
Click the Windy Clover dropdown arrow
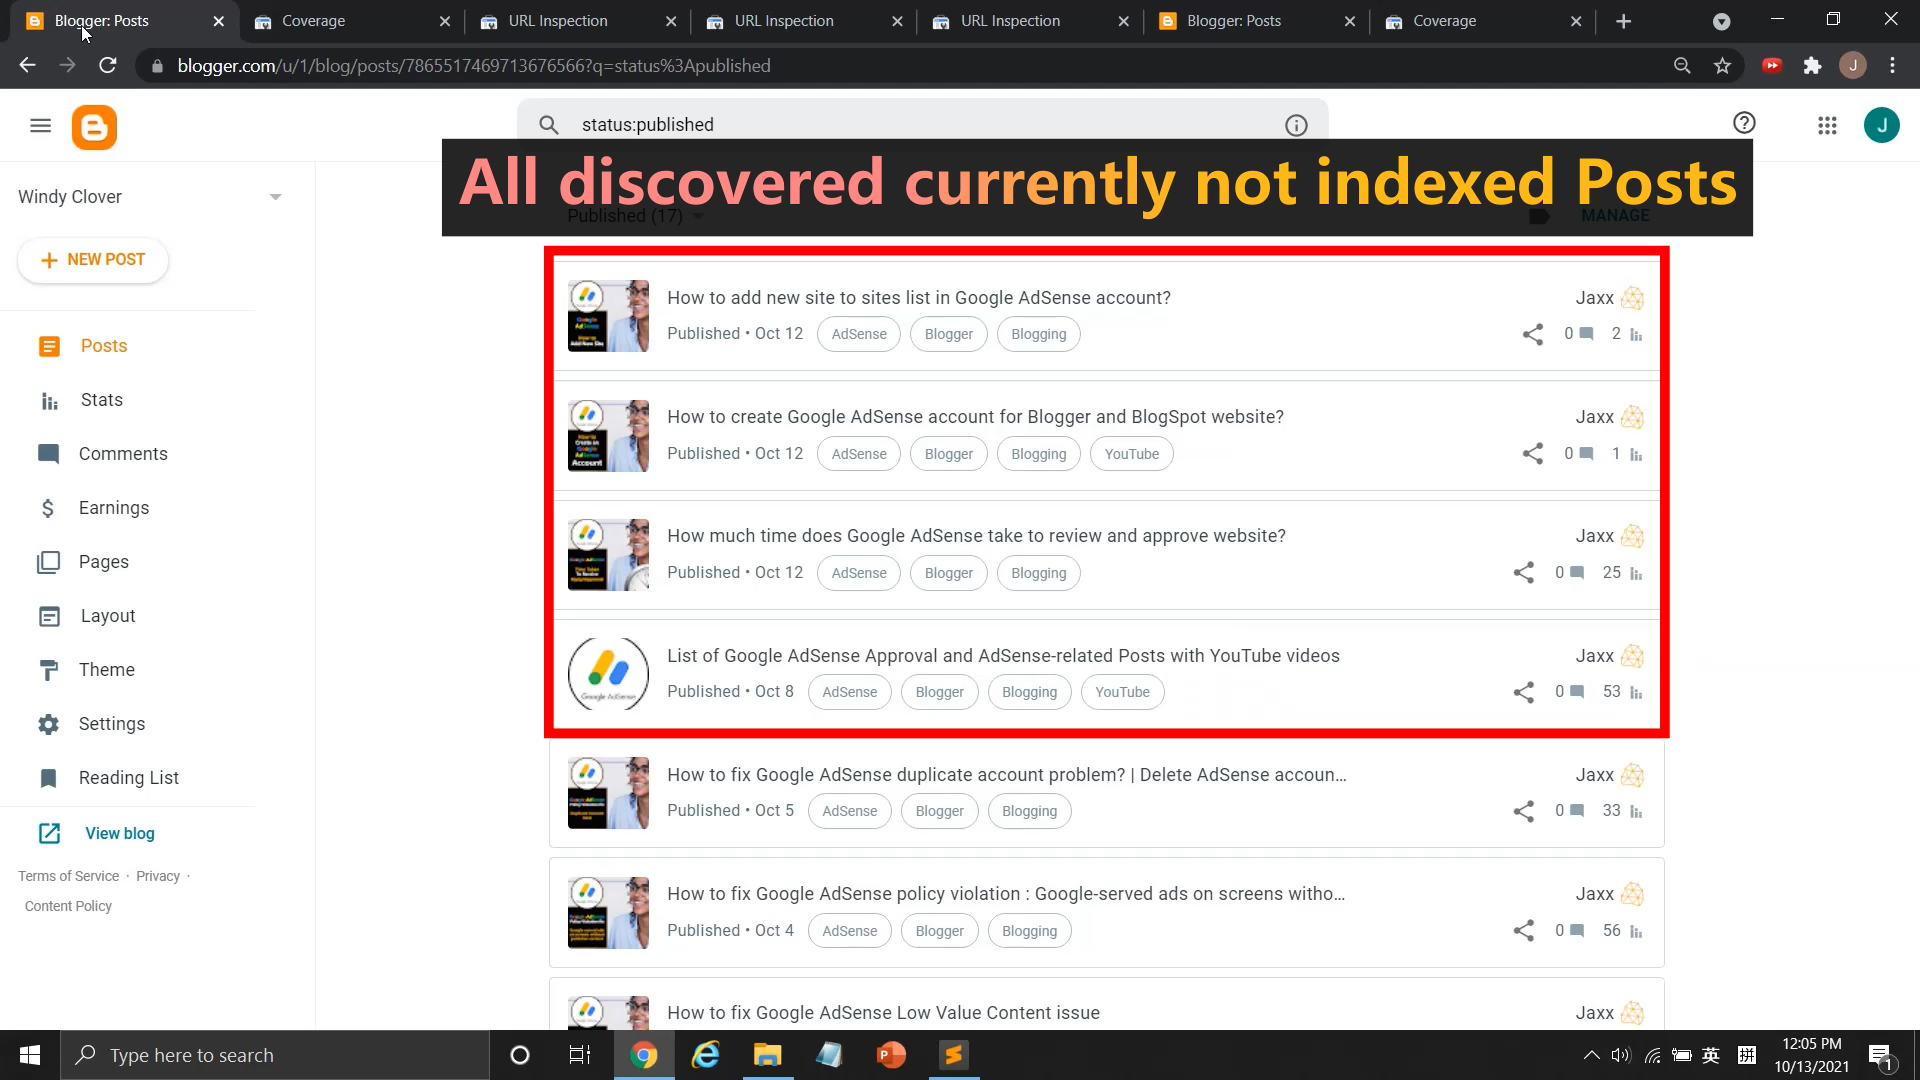tap(276, 195)
